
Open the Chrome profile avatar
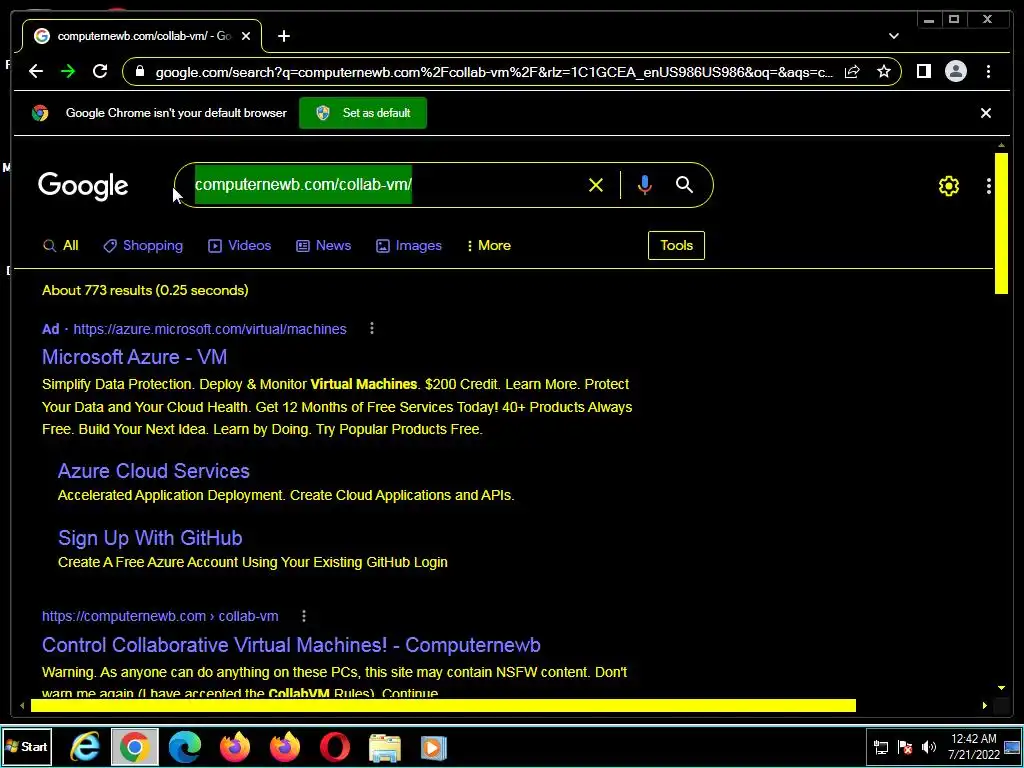tap(955, 71)
